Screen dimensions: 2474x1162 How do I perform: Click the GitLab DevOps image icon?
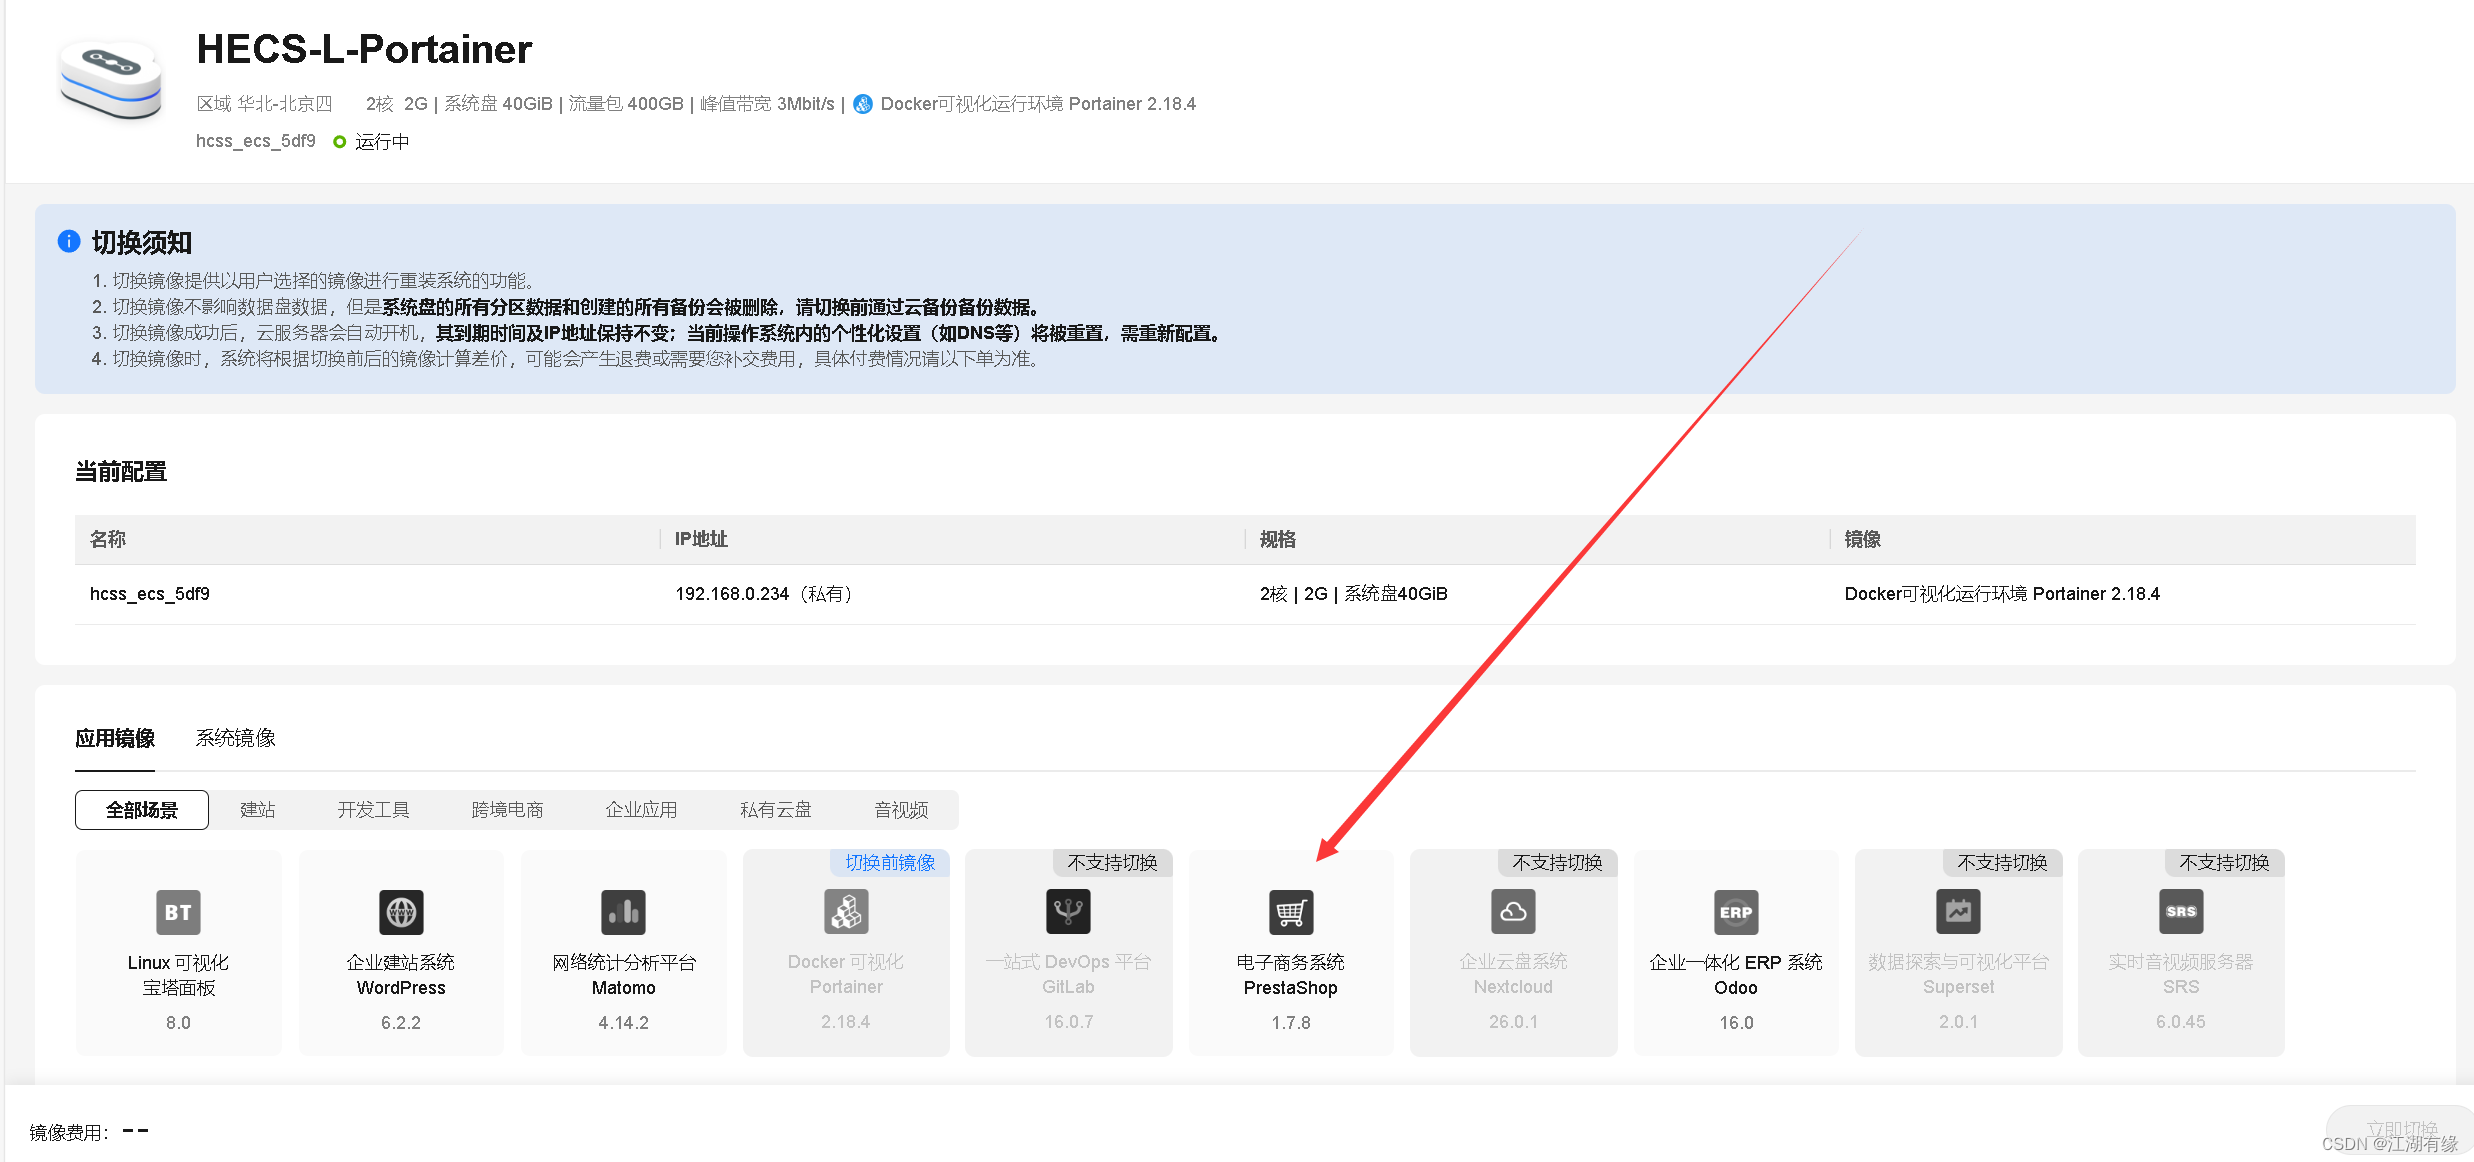pyautogui.click(x=1068, y=912)
